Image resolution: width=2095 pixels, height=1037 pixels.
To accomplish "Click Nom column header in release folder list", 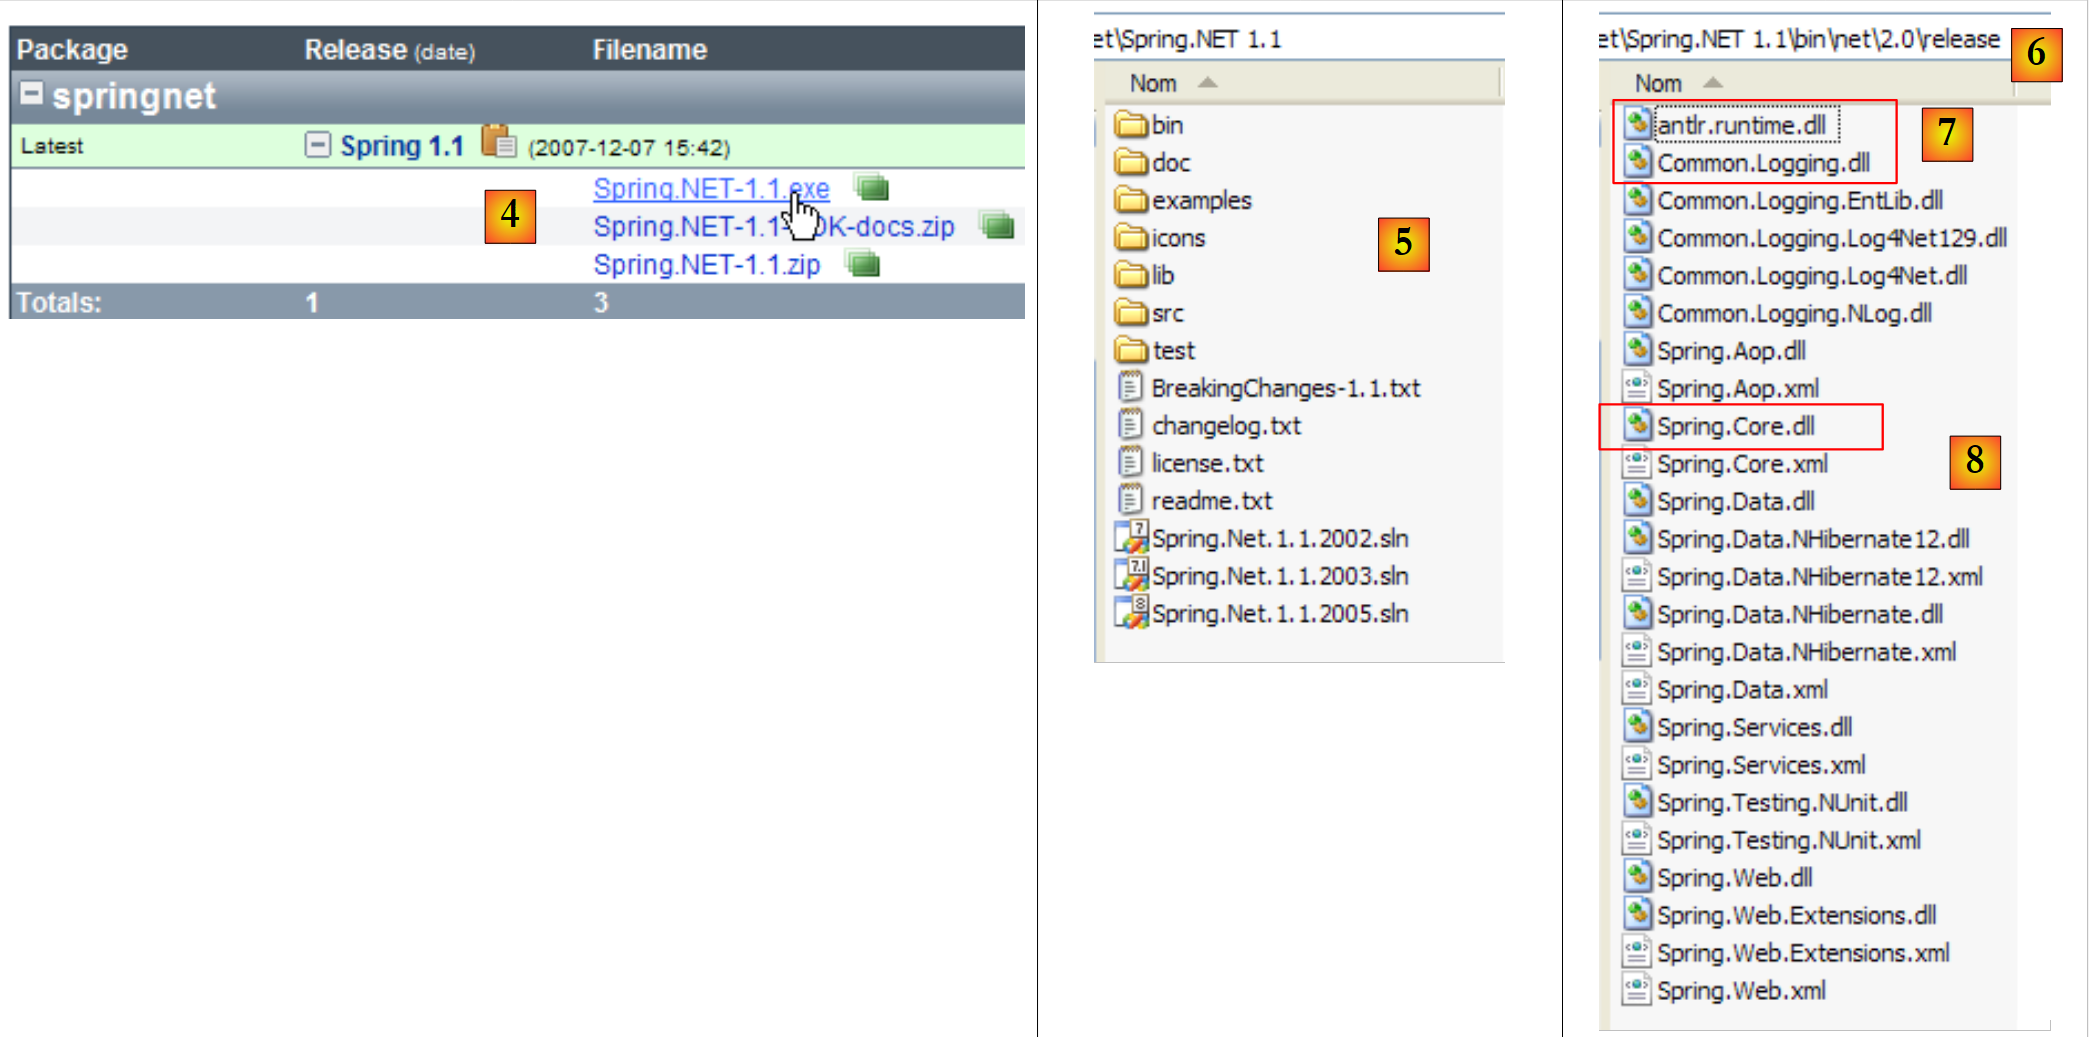I will pos(1658,83).
